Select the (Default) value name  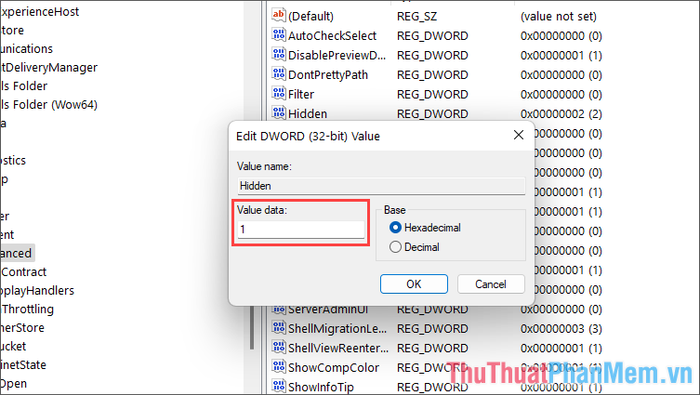point(311,17)
